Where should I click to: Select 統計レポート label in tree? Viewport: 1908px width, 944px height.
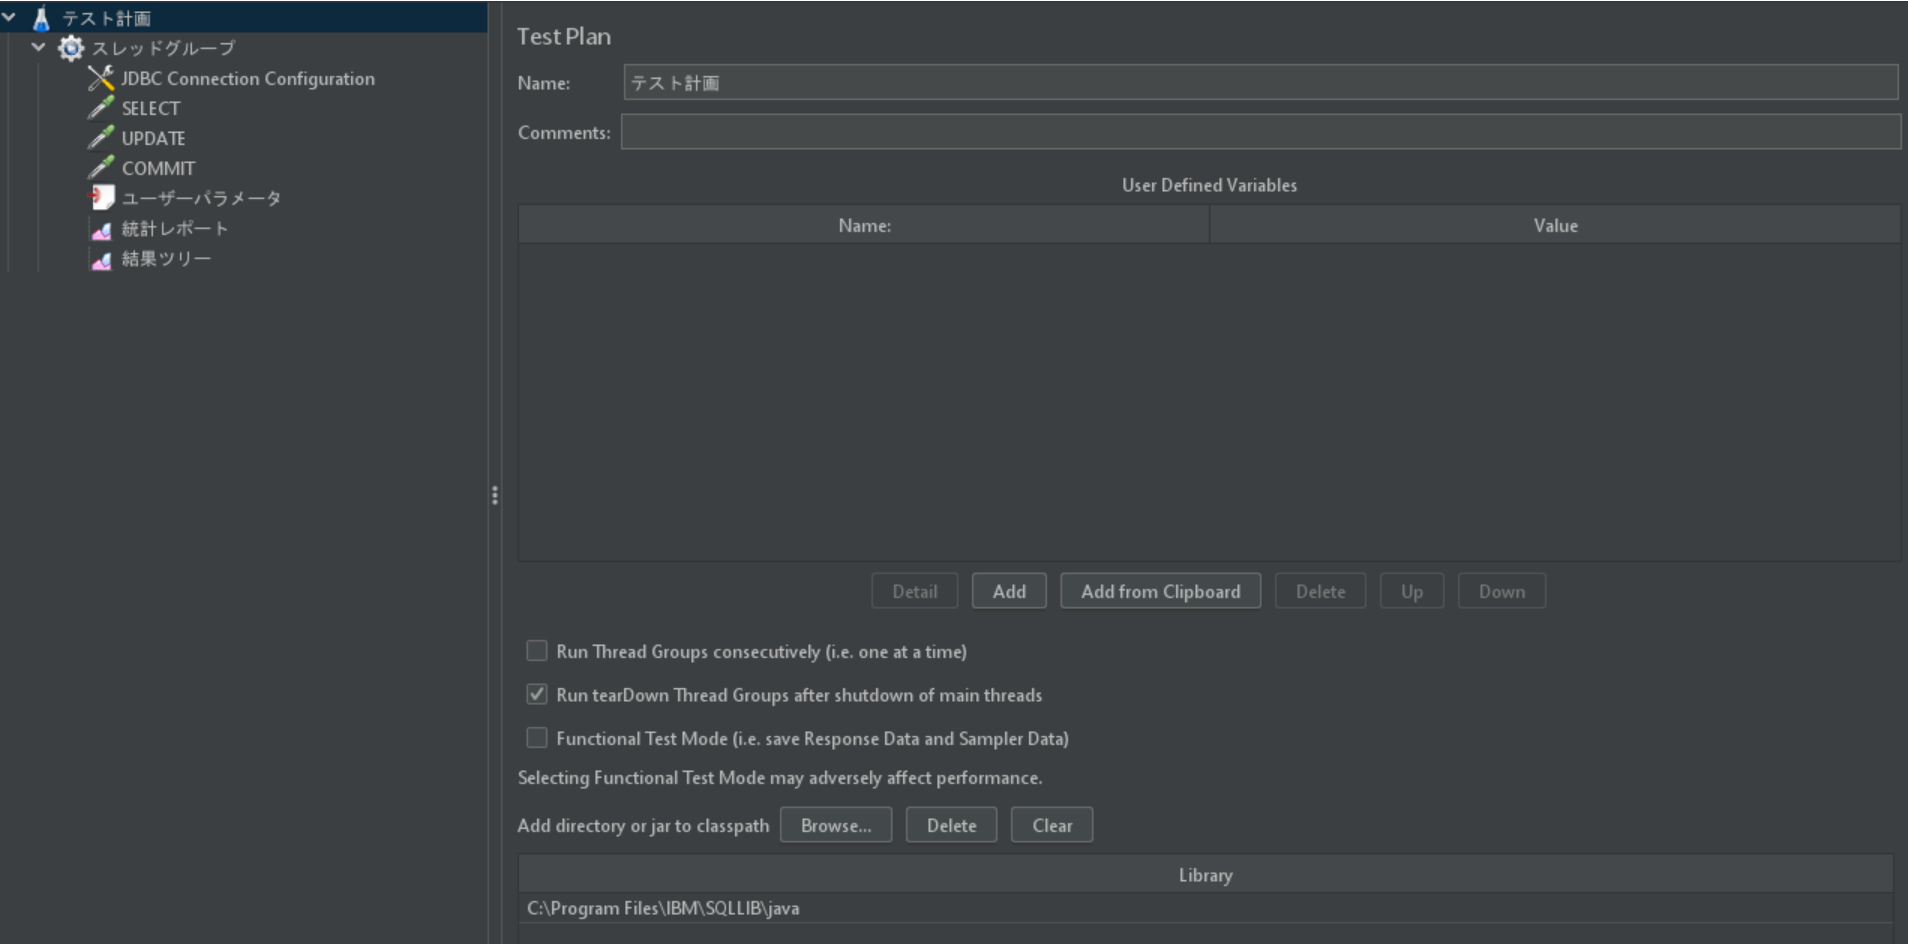tap(175, 228)
